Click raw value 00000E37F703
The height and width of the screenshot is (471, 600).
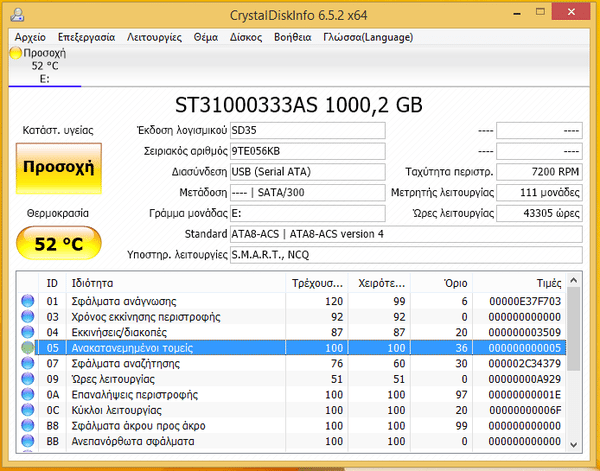pyautogui.click(x=525, y=302)
